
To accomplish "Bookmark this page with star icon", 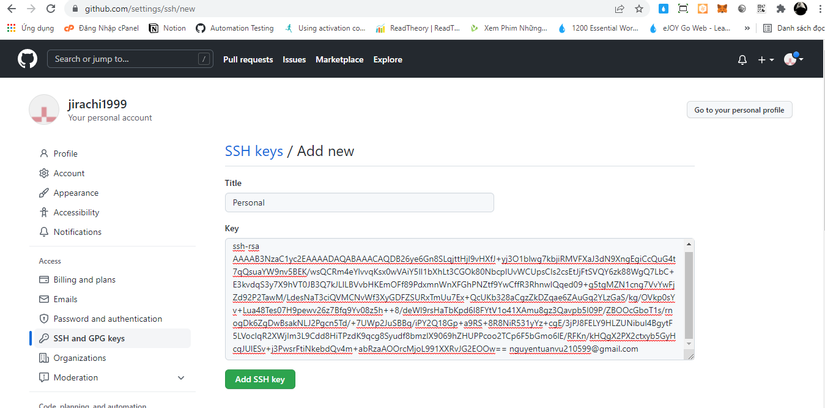I will click(x=639, y=8).
